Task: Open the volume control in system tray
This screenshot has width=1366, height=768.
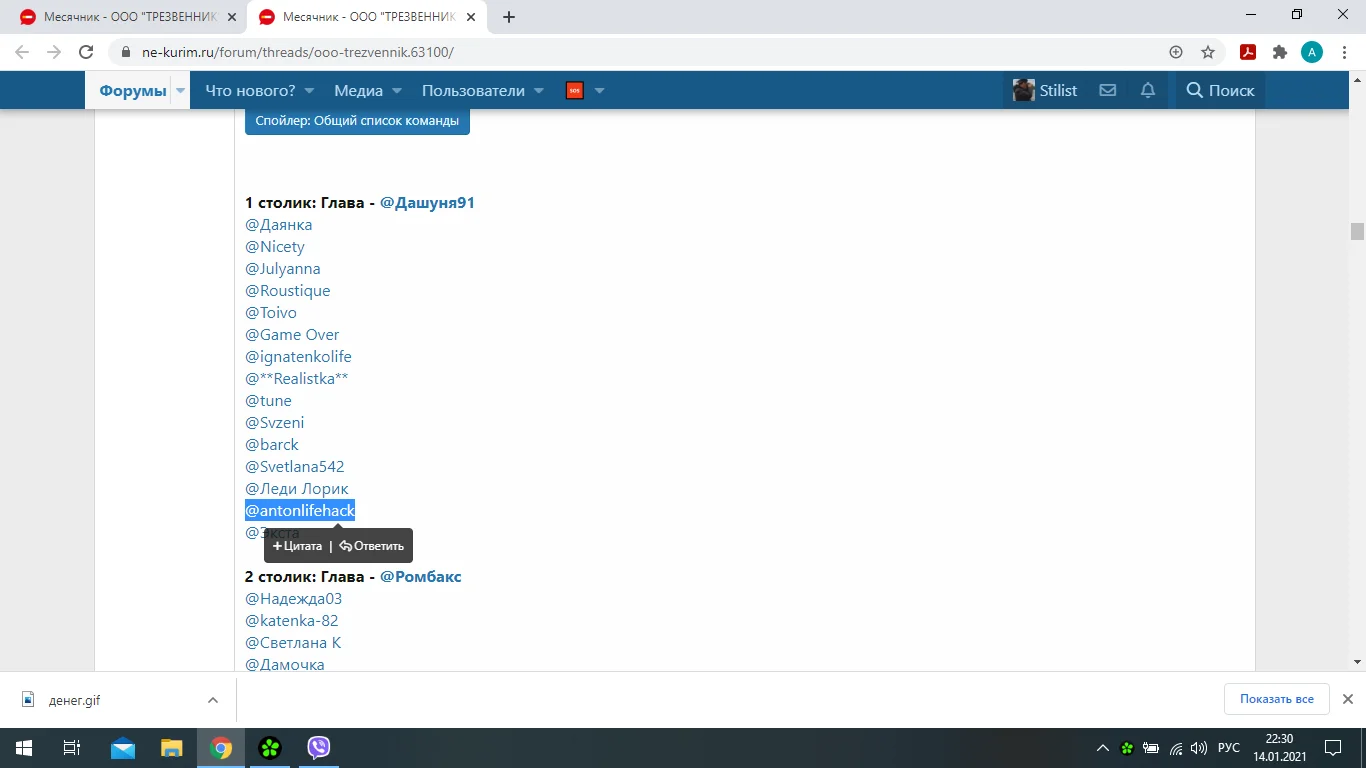Action: click(x=1199, y=748)
